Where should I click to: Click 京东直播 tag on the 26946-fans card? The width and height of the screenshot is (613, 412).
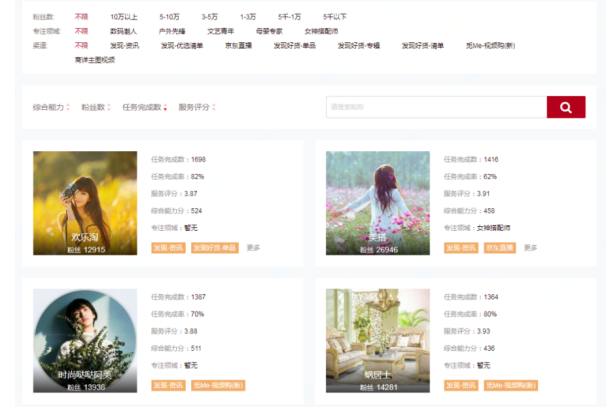point(500,248)
